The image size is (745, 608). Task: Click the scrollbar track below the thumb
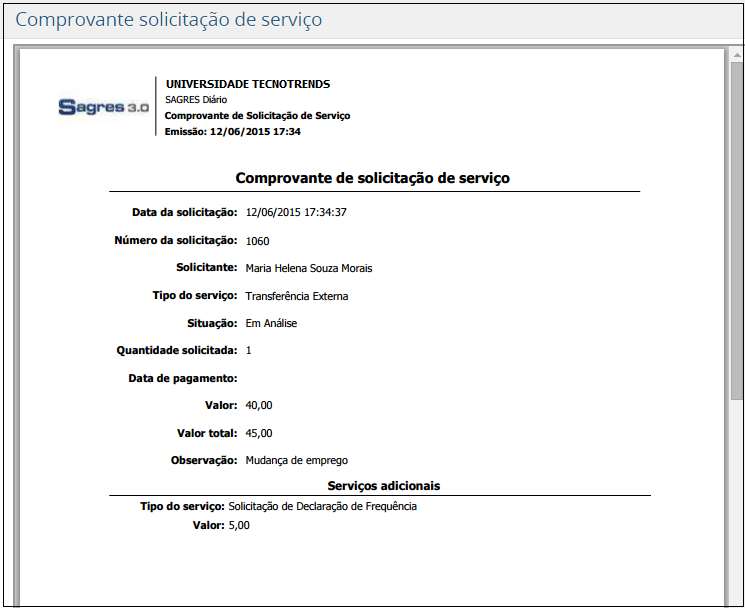(736, 500)
